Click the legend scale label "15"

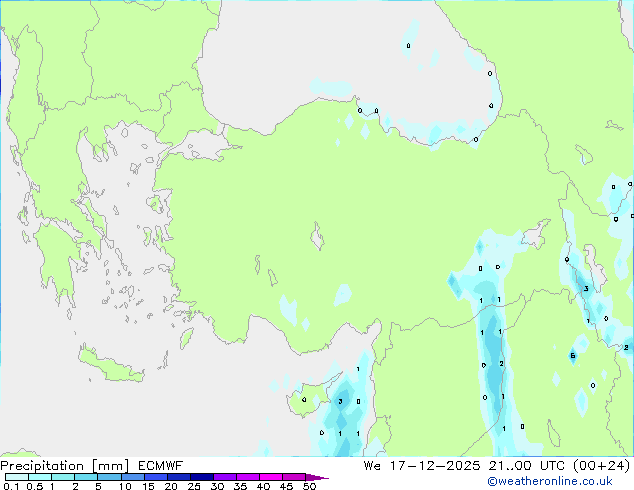148,486
